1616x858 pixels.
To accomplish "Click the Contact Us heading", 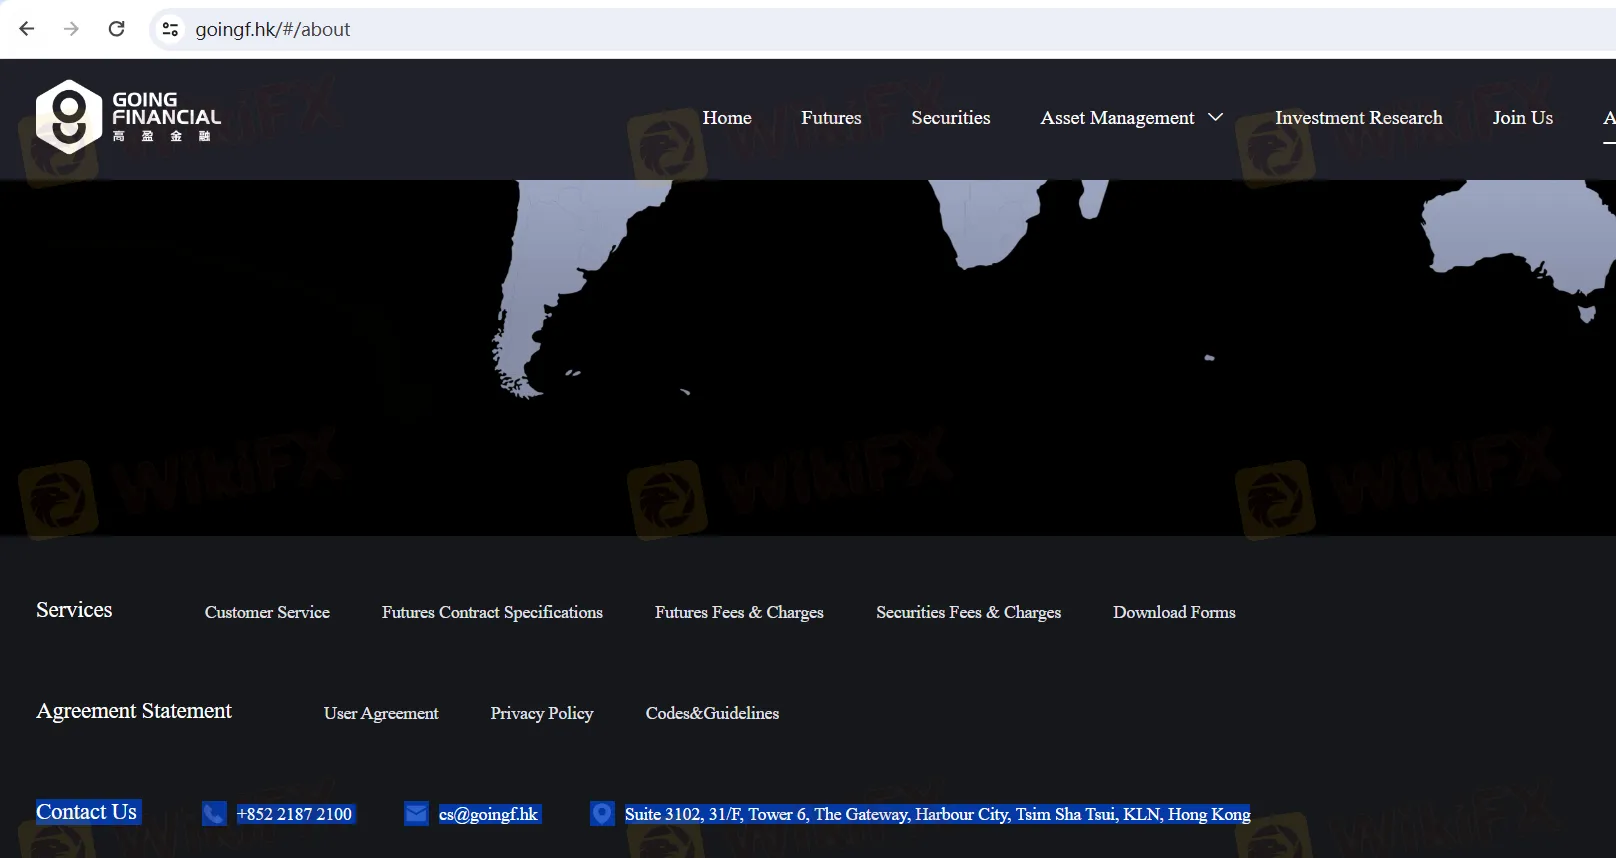I will [x=87, y=812].
